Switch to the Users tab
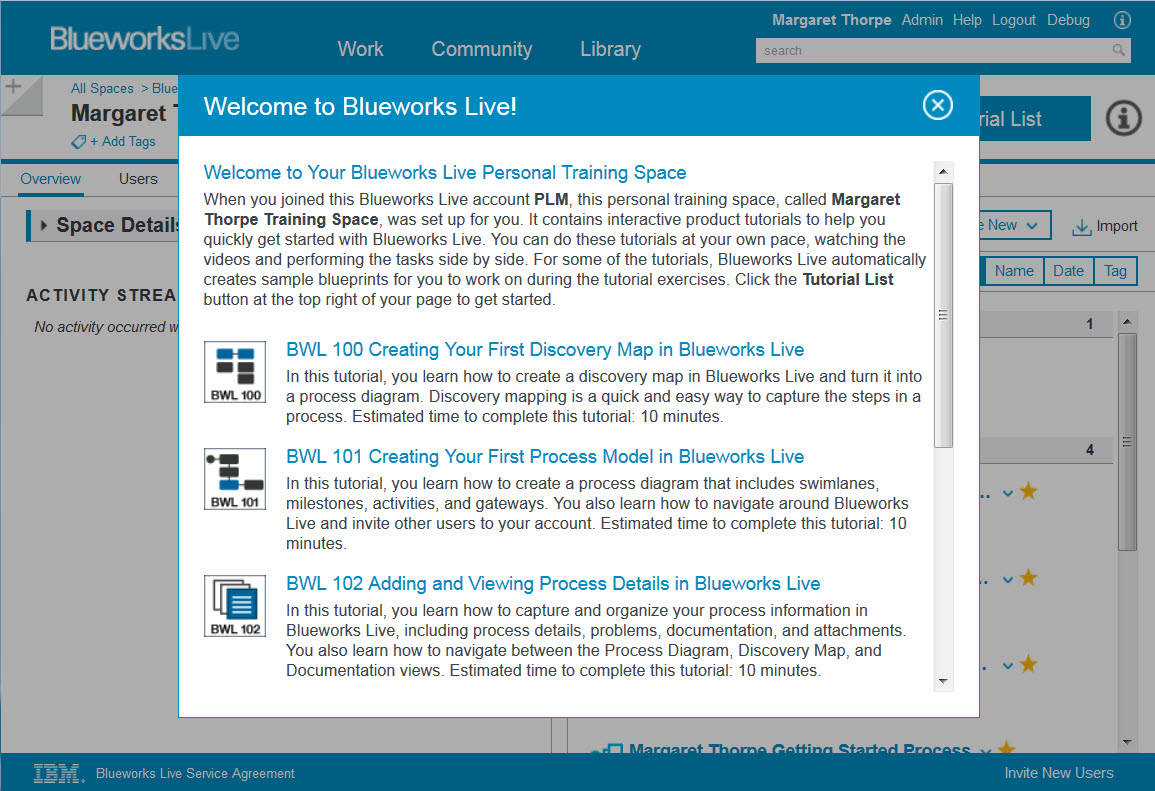This screenshot has height=791, width=1155. [138, 179]
